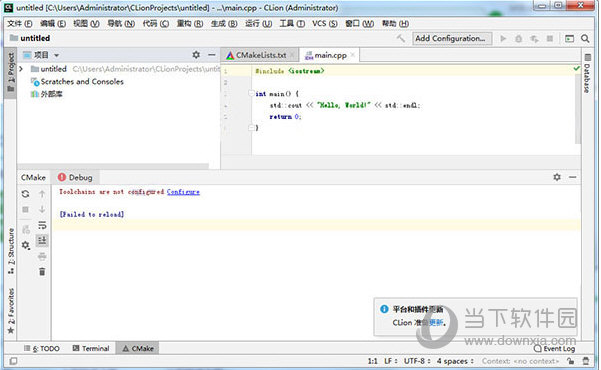Open the VCS (S) menu
Image resolution: width=601 pixels, height=370 pixels.
click(325, 23)
